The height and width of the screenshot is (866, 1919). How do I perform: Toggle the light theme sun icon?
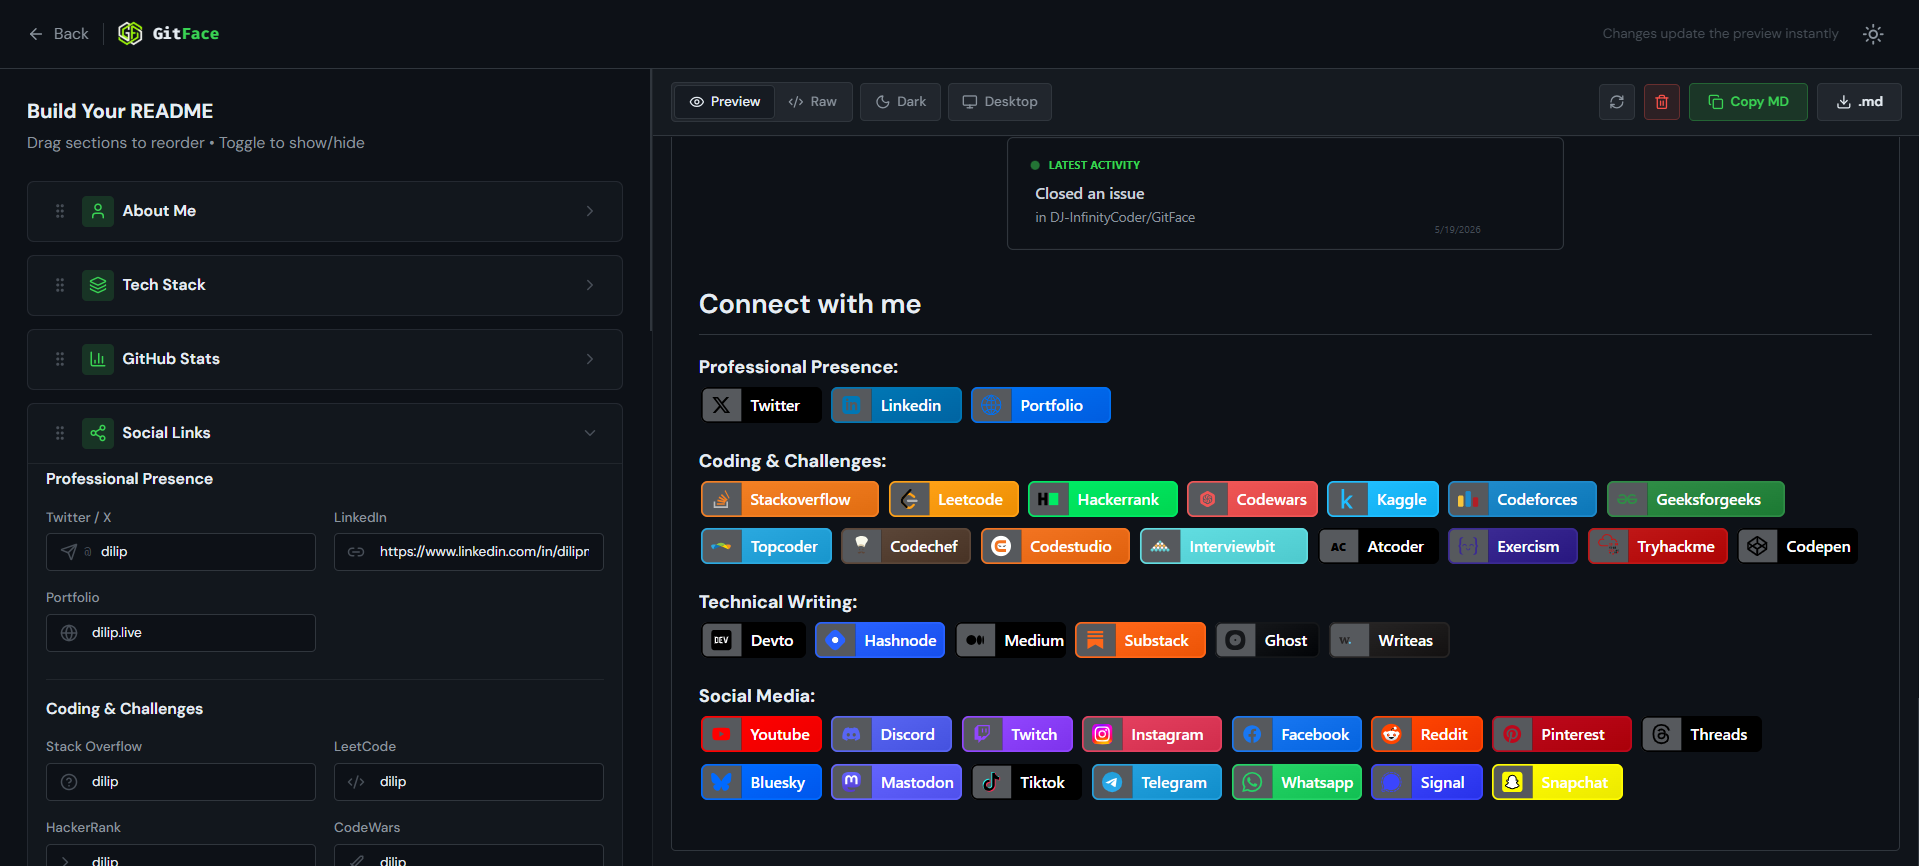pyautogui.click(x=1873, y=34)
